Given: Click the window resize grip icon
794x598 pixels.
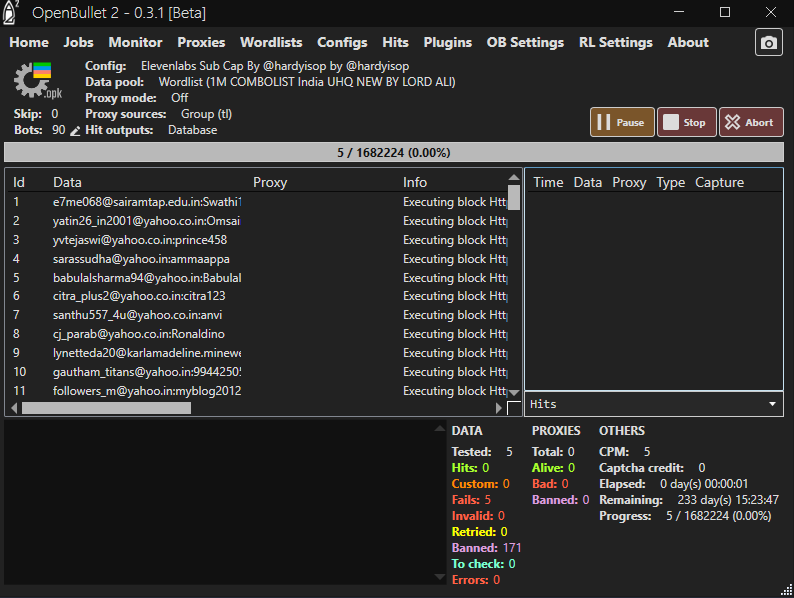Looking at the screenshot, I should click(x=787, y=591).
